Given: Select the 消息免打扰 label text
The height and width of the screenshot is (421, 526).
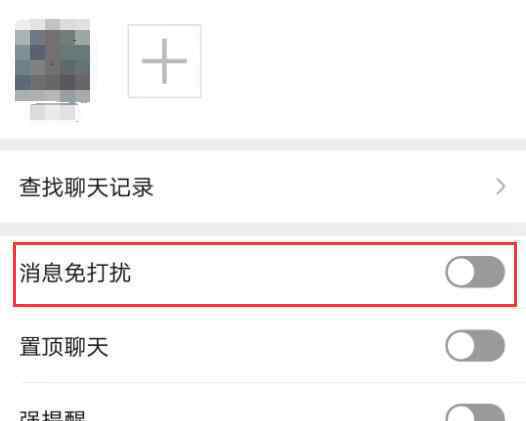Looking at the screenshot, I should pos(75,272).
